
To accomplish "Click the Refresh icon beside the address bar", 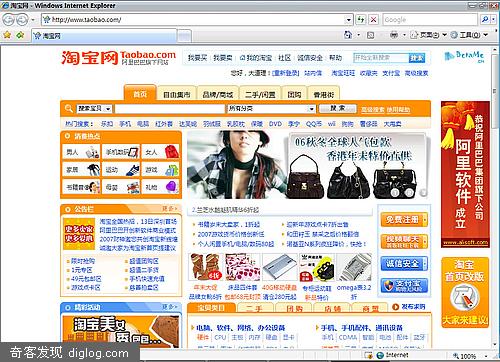I will [x=361, y=20].
